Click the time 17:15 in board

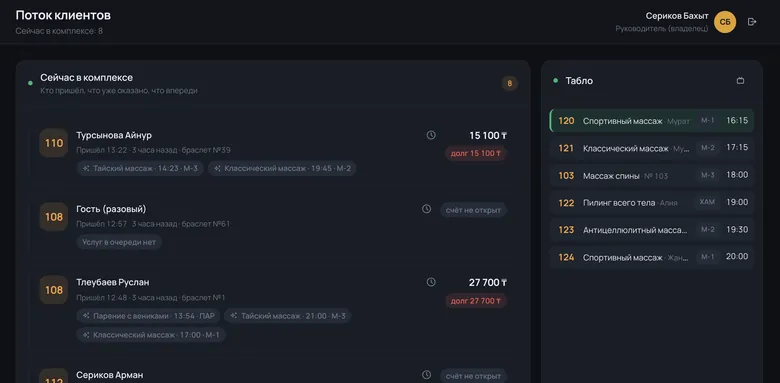[737, 148]
